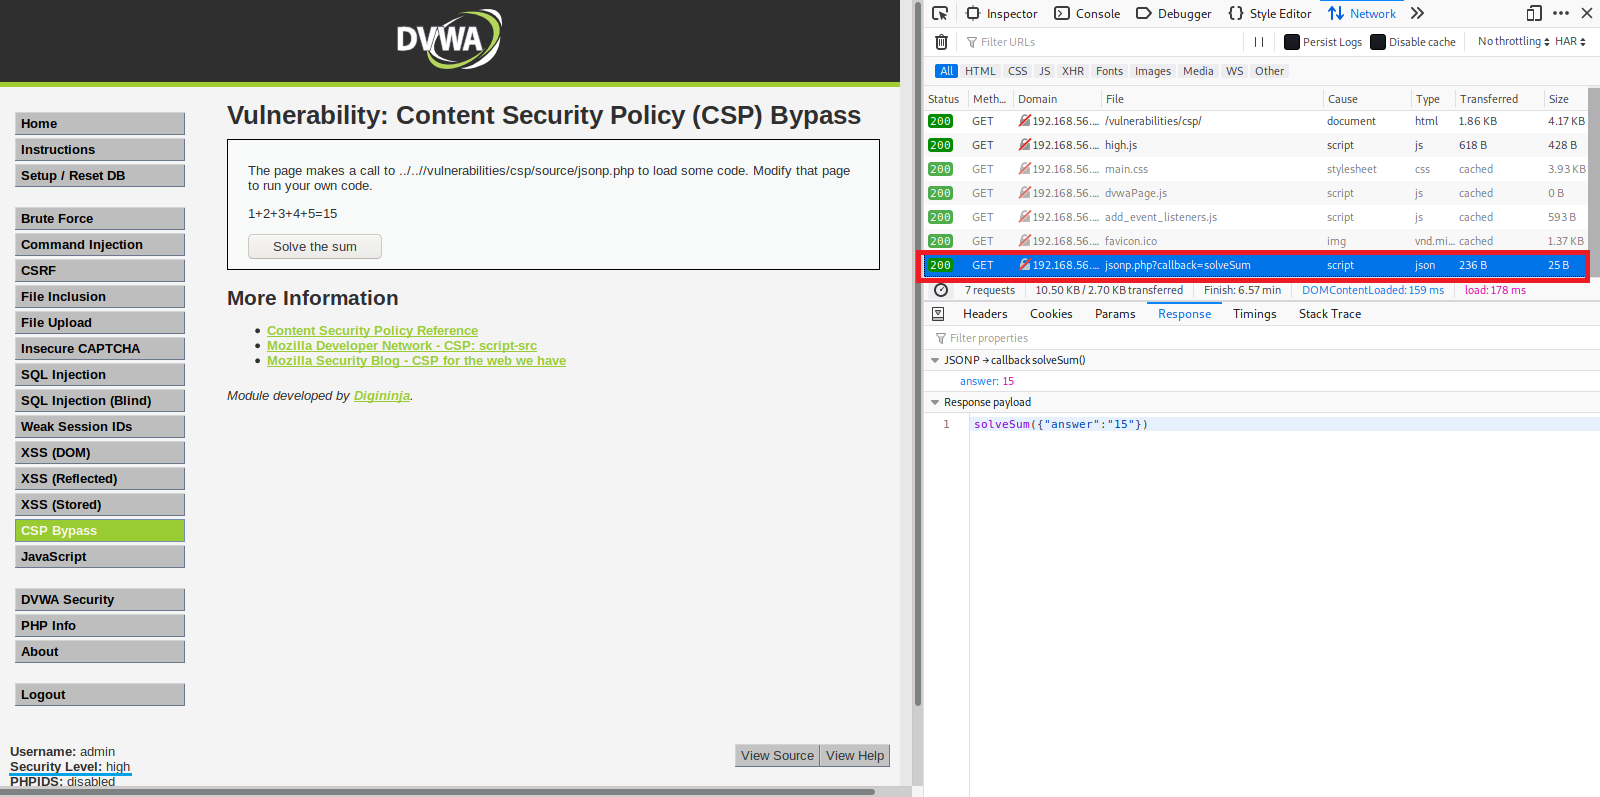1600x797 pixels.
Task: Open the Style Editor tab
Action: point(1270,13)
